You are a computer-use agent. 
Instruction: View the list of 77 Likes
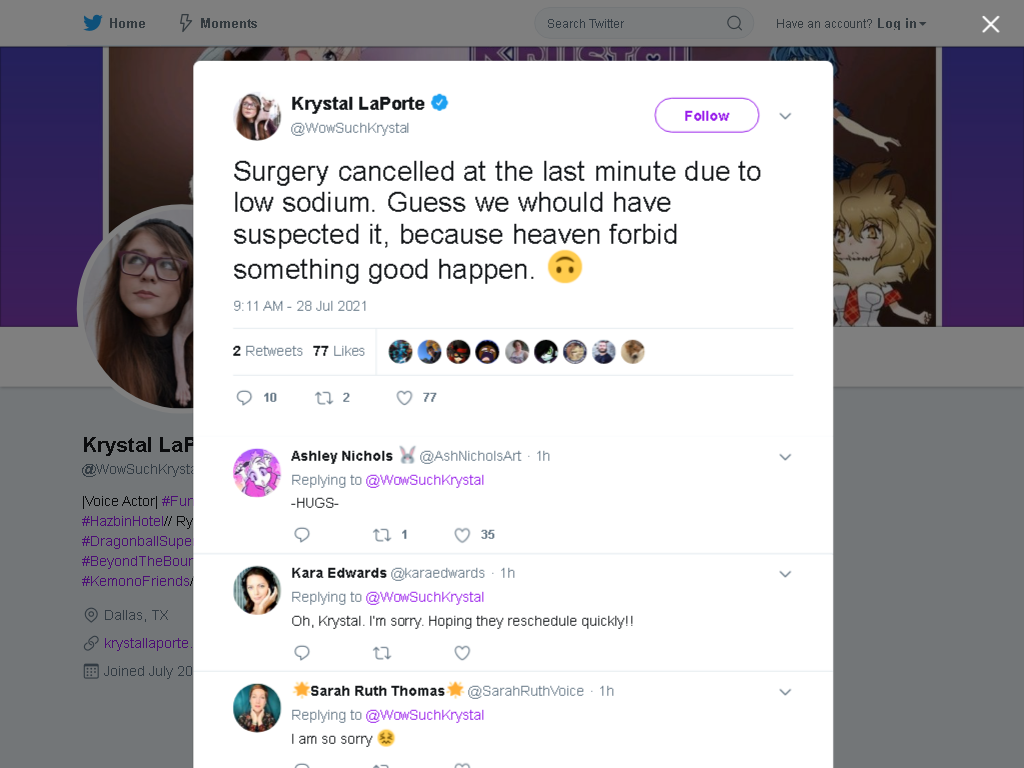[338, 351]
